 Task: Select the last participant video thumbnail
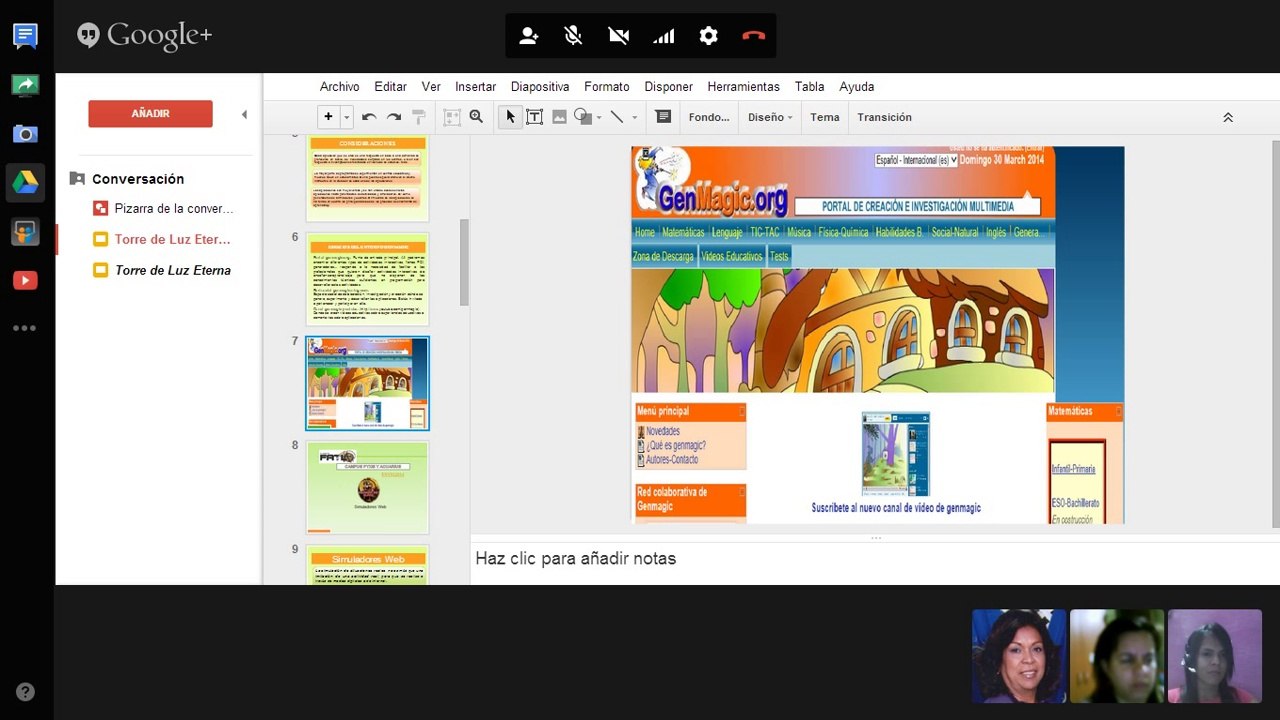tap(1215, 656)
